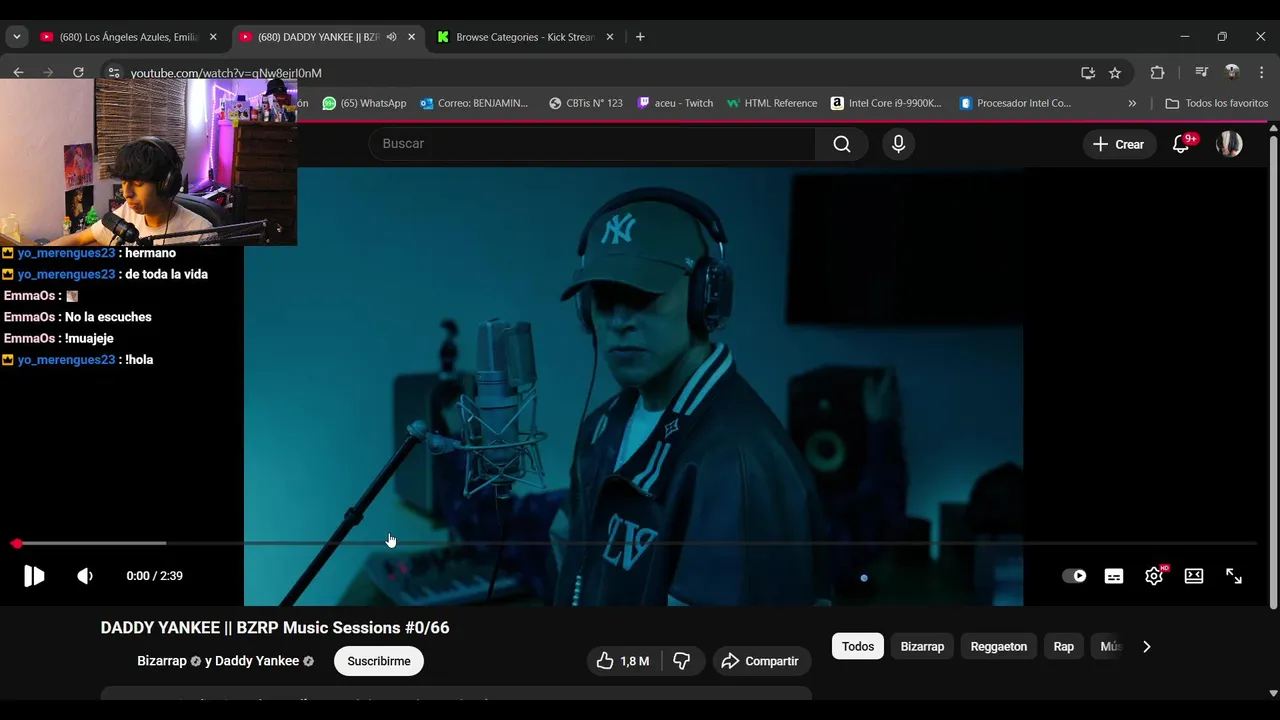Image resolution: width=1280 pixels, height=720 pixels.
Task: Go forward with the browser arrow
Action: 48,72
